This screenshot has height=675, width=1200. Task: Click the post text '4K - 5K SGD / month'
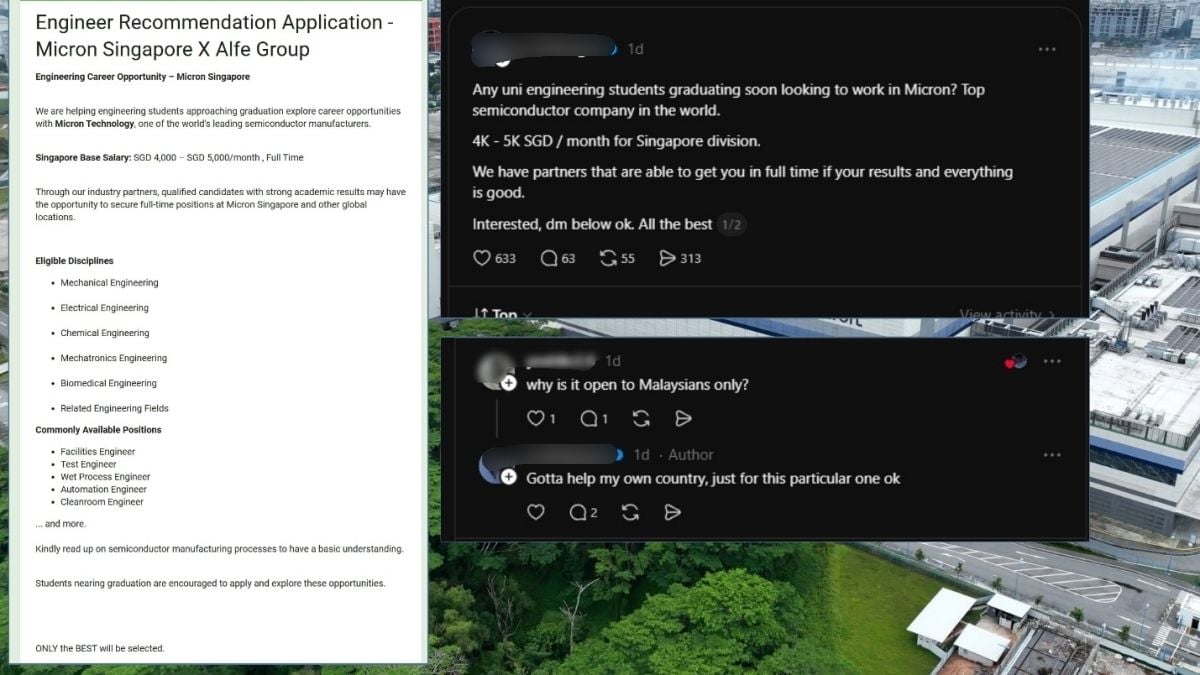pyautogui.click(x=616, y=141)
